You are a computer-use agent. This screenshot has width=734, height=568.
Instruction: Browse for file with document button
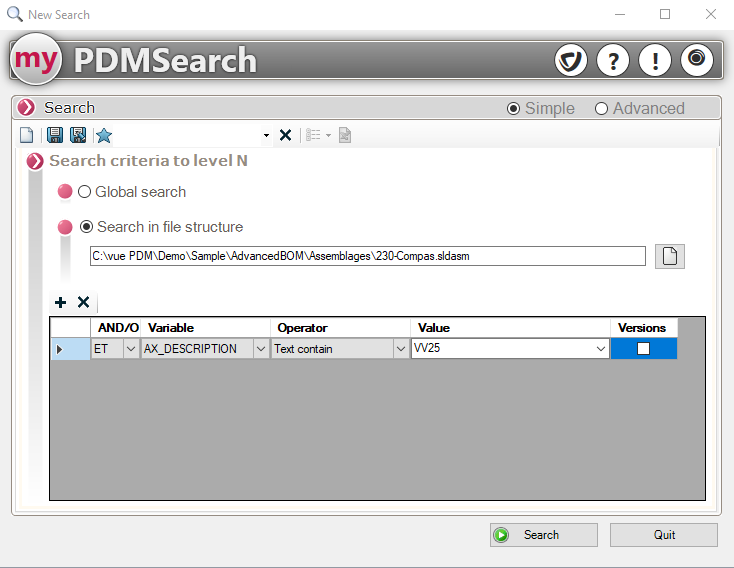pyautogui.click(x=669, y=256)
